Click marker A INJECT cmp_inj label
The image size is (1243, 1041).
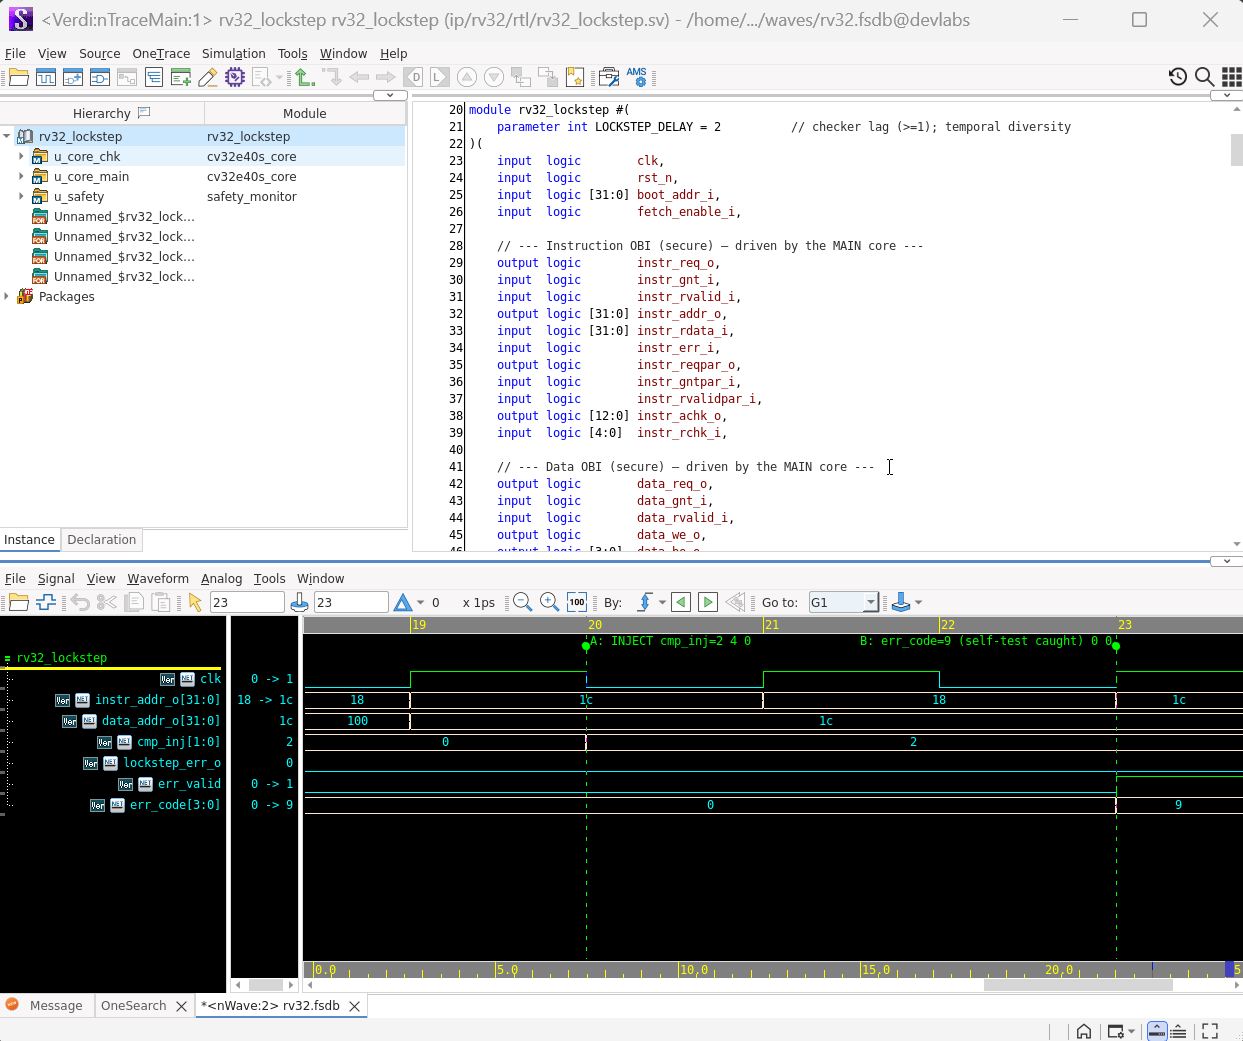tap(671, 641)
